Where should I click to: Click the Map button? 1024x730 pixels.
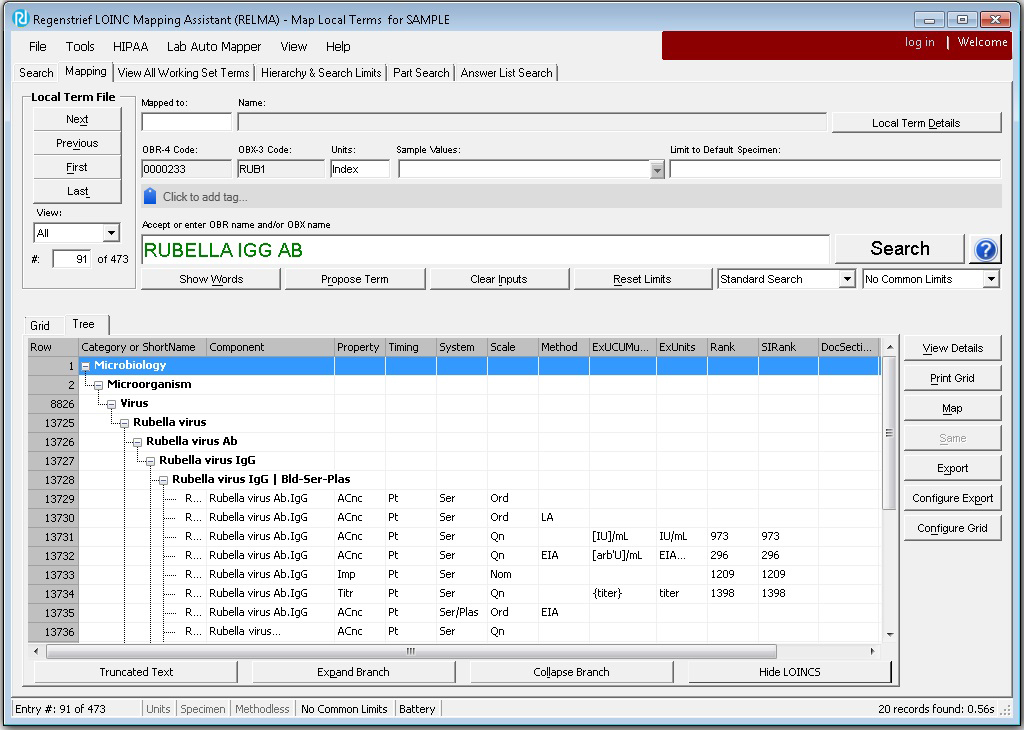pos(952,408)
